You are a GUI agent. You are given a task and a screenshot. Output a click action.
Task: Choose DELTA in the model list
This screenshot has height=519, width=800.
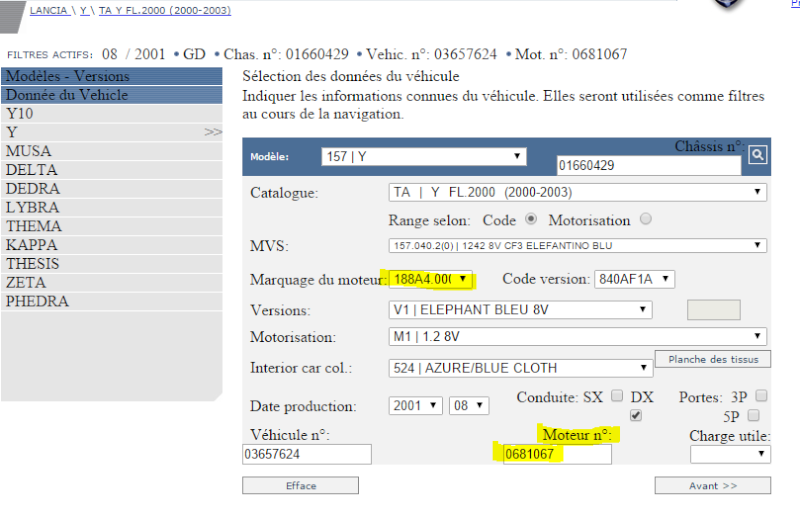point(112,170)
